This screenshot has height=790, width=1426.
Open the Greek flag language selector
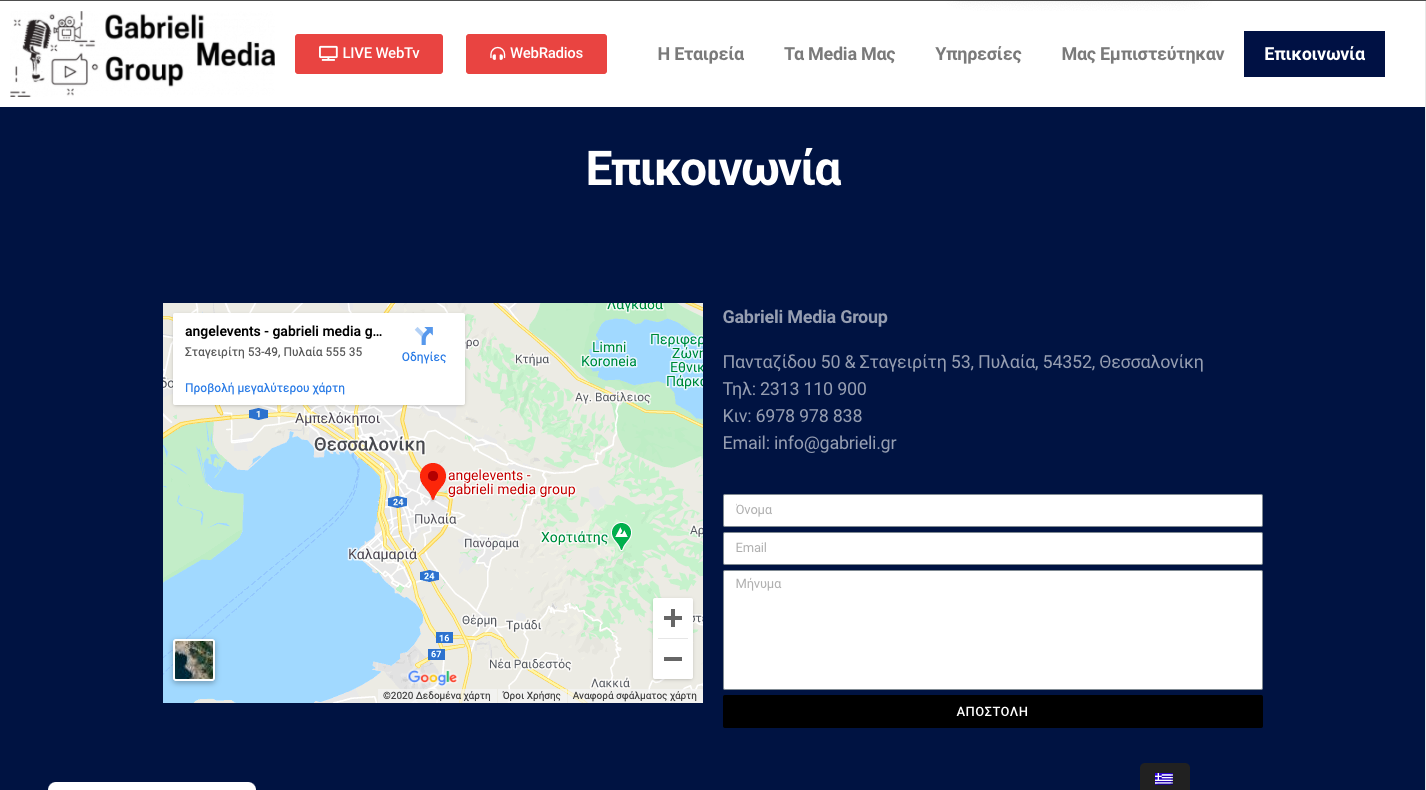1164,778
